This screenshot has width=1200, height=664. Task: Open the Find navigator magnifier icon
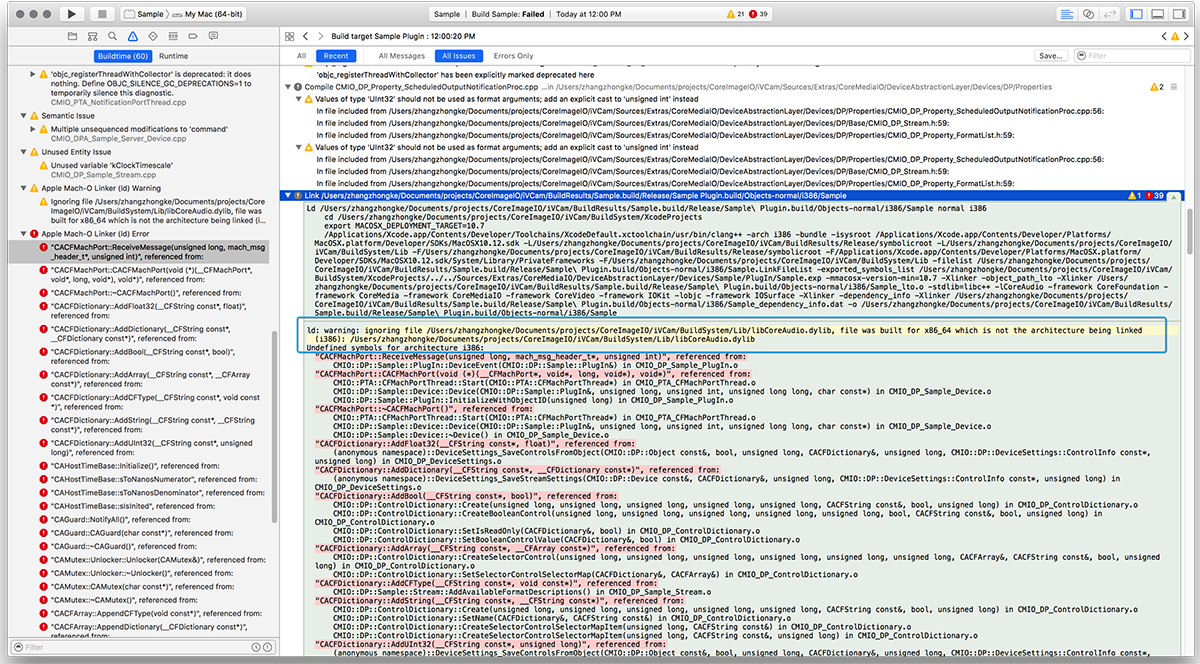coord(113,35)
